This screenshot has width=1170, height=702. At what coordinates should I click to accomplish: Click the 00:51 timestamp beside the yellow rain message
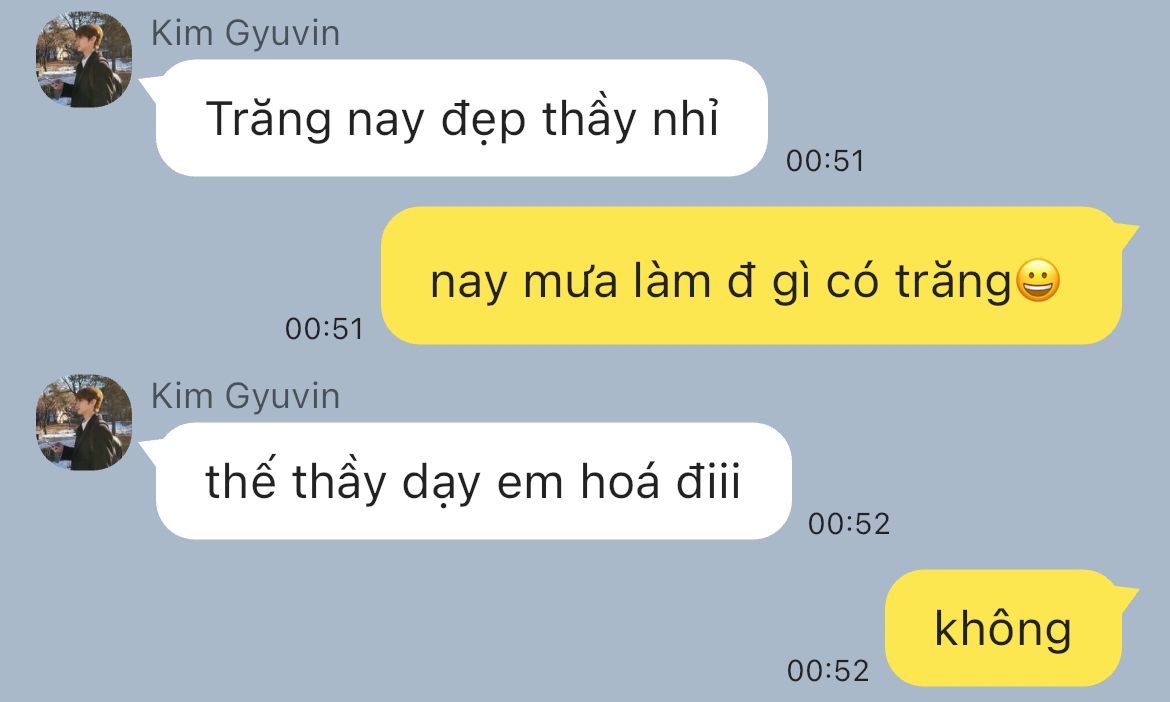pyautogui.click(x=325, y=329)
